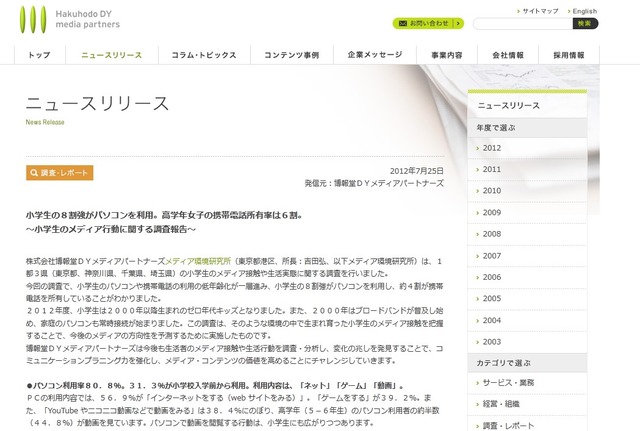Click the headline 小学生の８割強がパソコンを利用
Image resolution: width=640 pixels, height=431 pixels.
(x=164, y=215)
